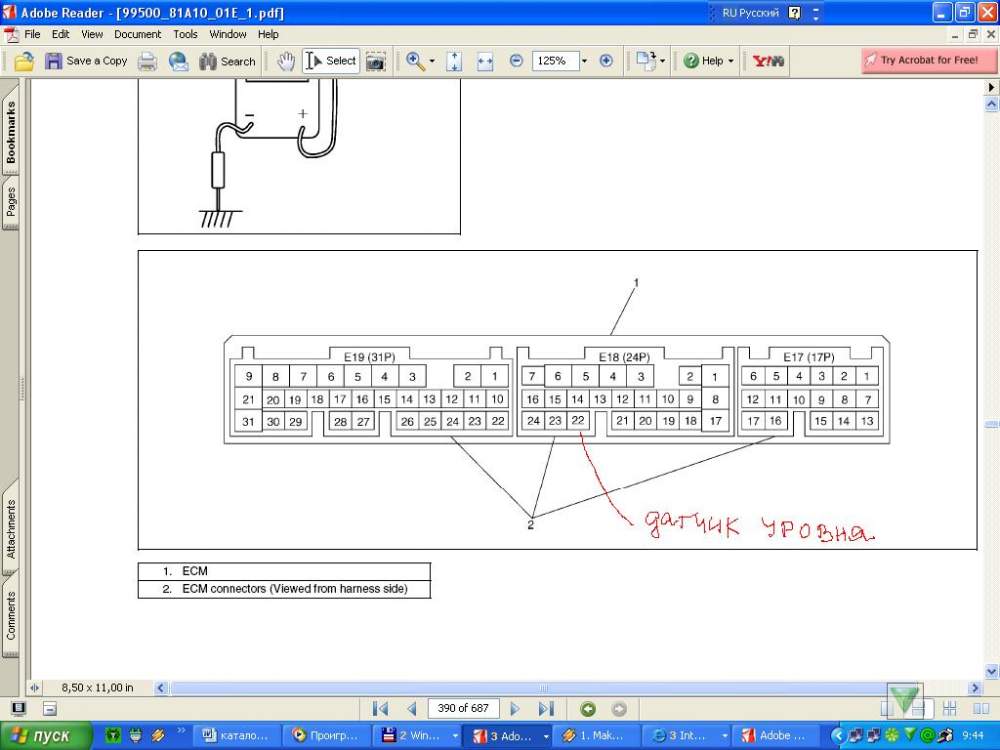
Task: Click the Fit Width icon
Action: pyautogui.click(x=485, y=61)
